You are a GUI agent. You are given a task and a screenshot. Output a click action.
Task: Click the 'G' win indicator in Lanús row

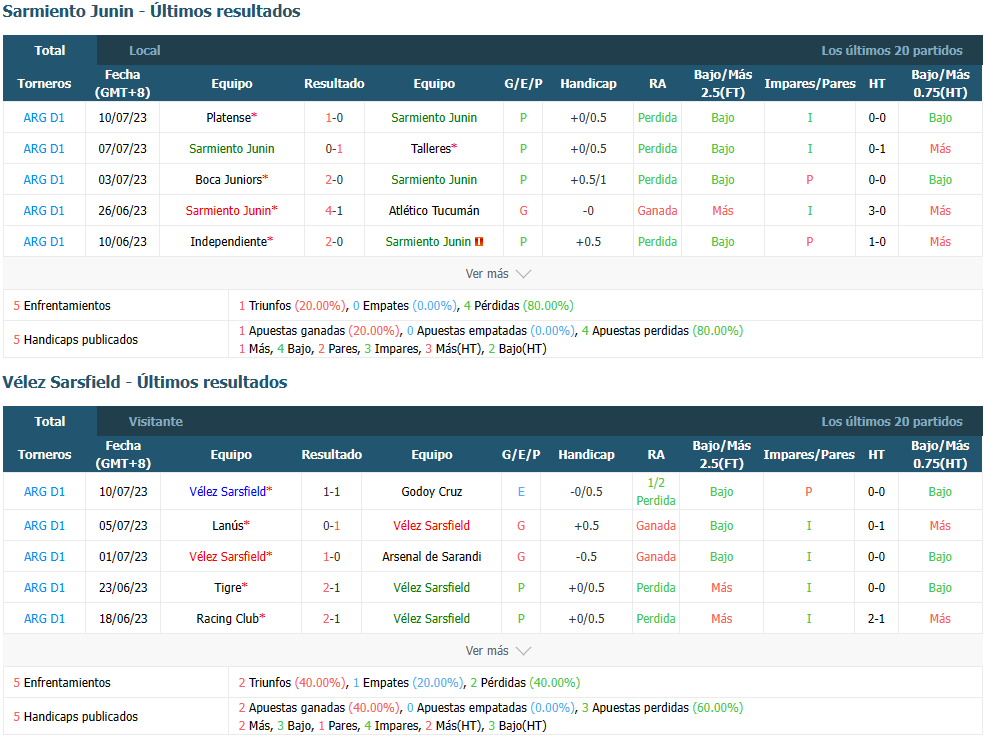click(521, 526)
